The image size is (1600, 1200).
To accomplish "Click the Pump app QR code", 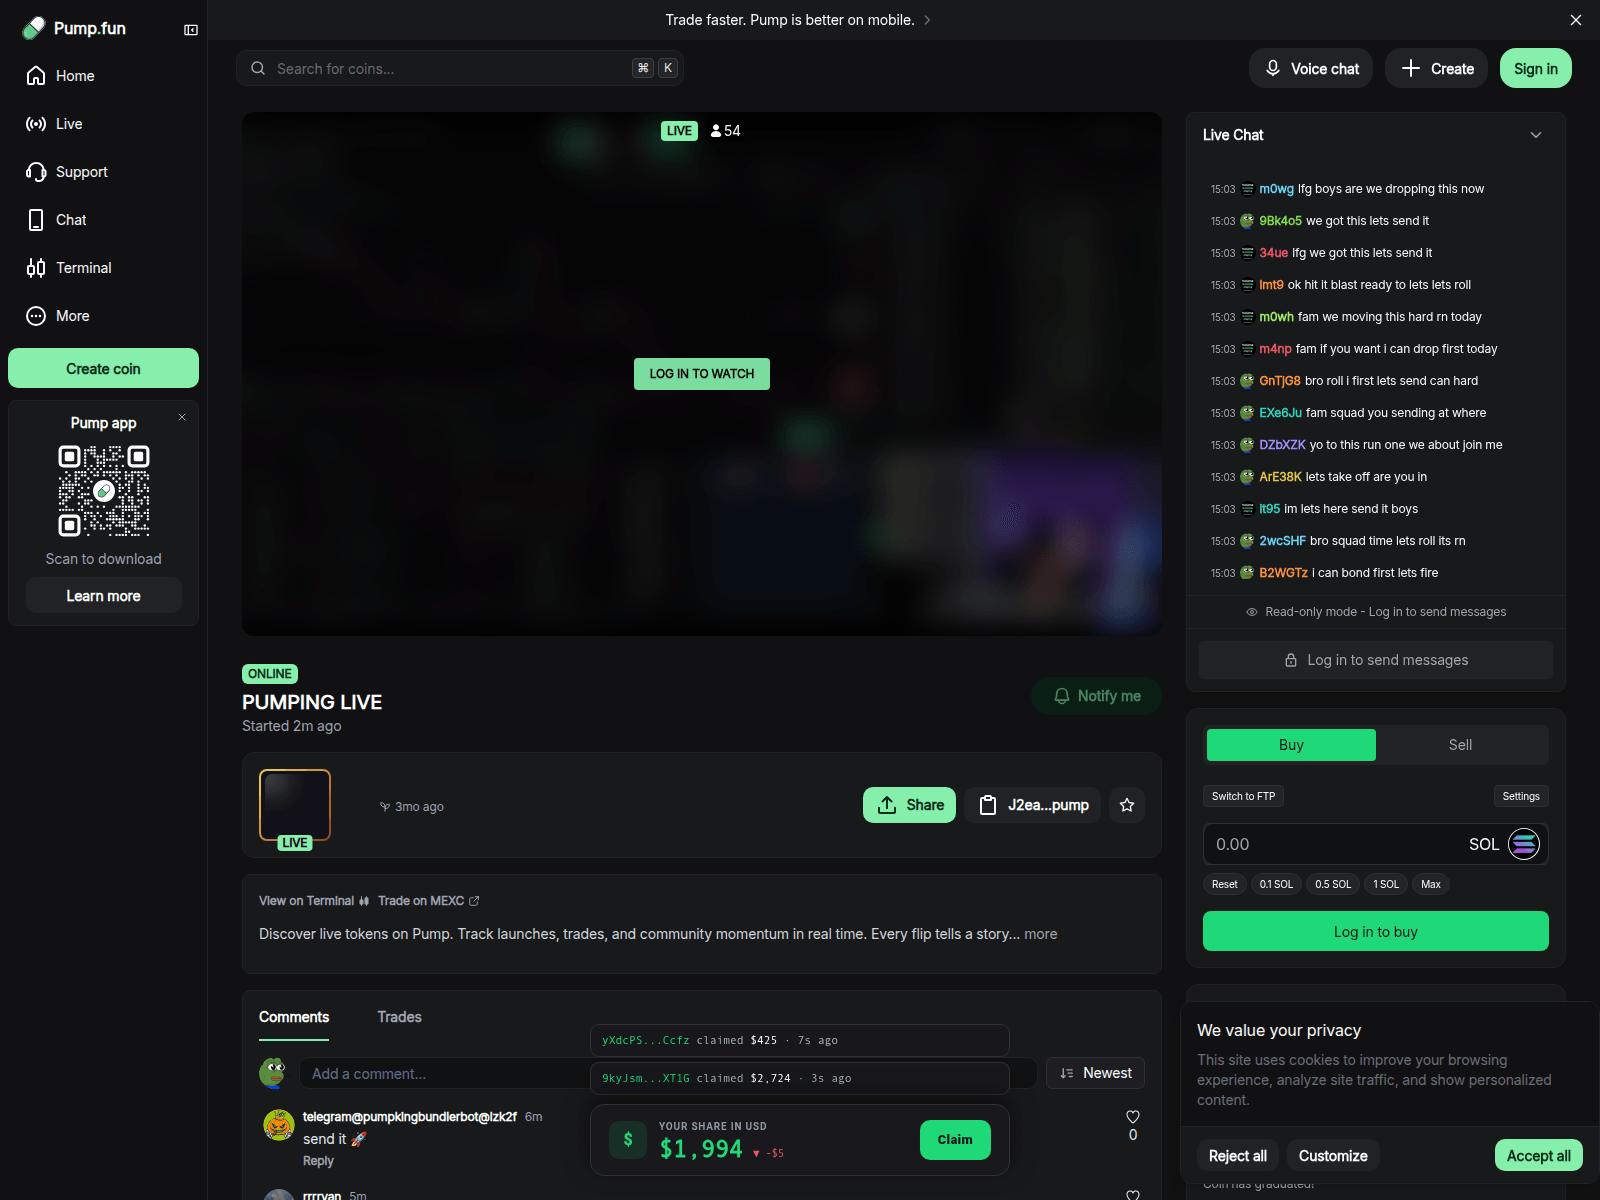I will (104, 491).
